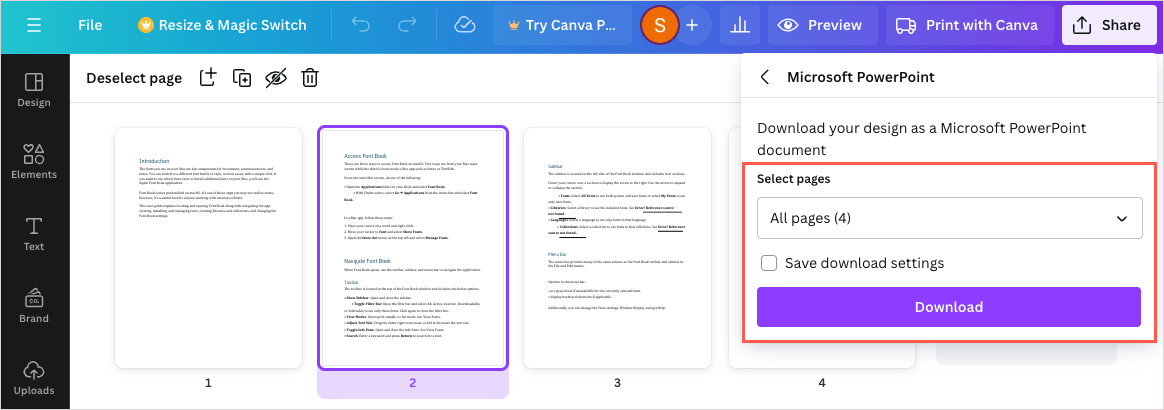This screenshot has width=1164, height=410.
Task: Open the Text side panel
Action: pos(34,234)
